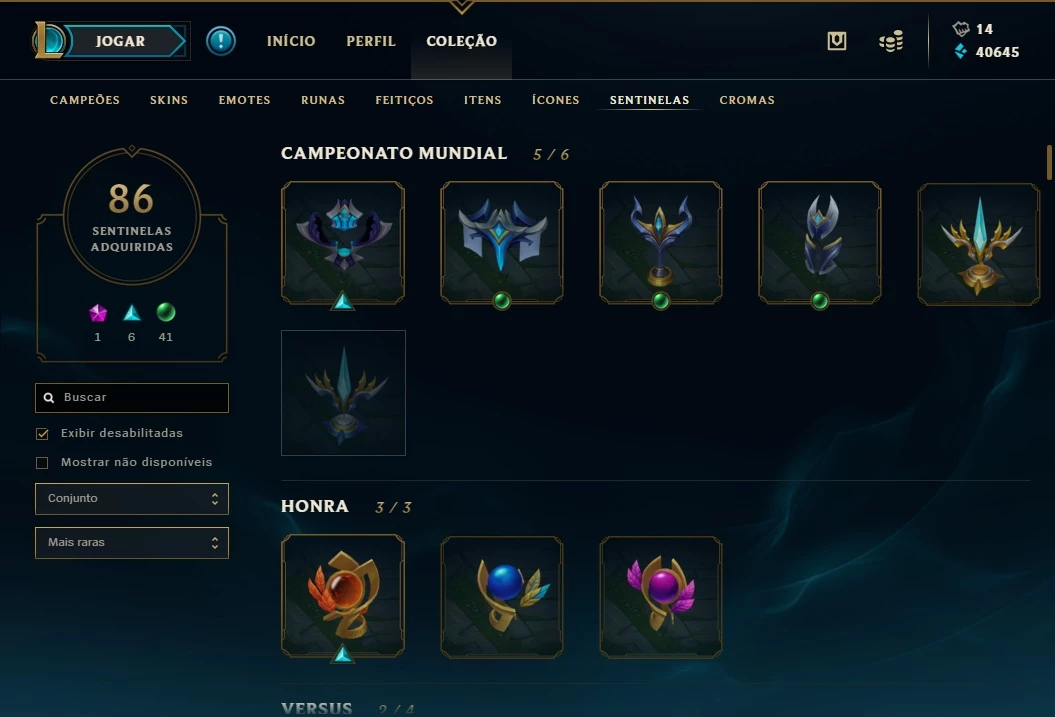Switch to the Skins tab
This screenshot has width=1055, height=717.
point(169,100)
